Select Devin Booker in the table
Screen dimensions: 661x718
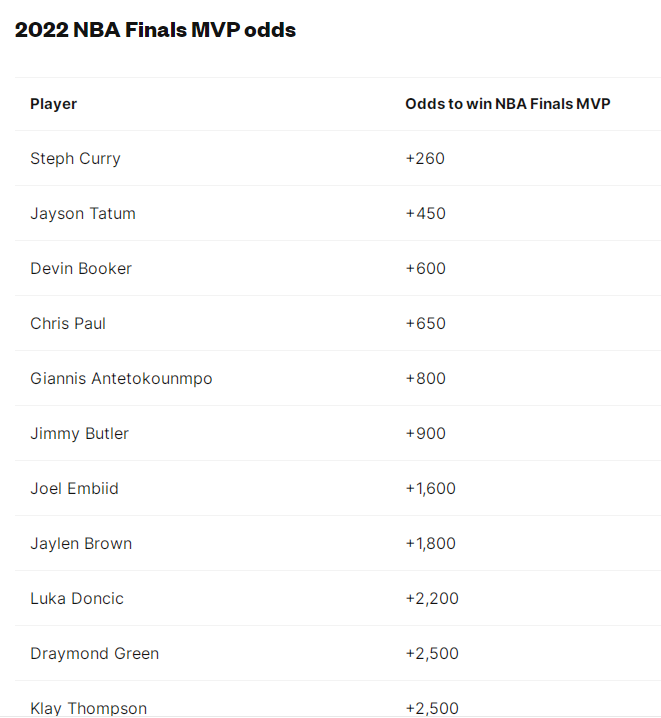81,268
